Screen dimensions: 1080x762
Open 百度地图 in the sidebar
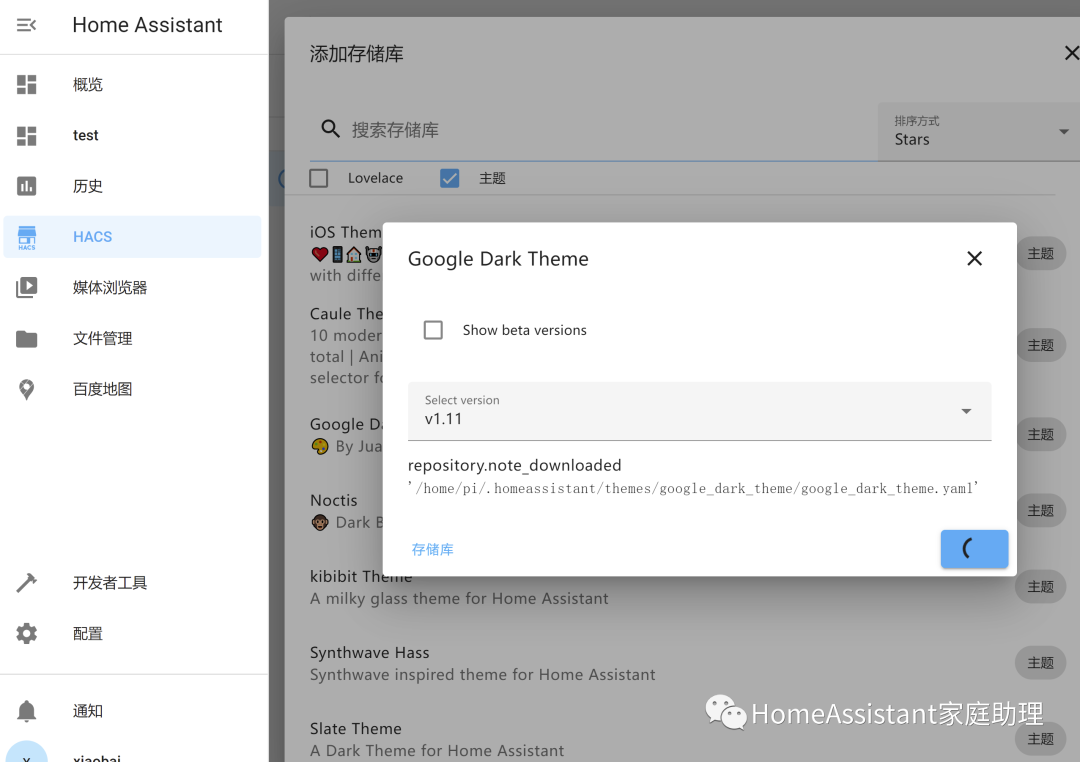click(132, 389)
